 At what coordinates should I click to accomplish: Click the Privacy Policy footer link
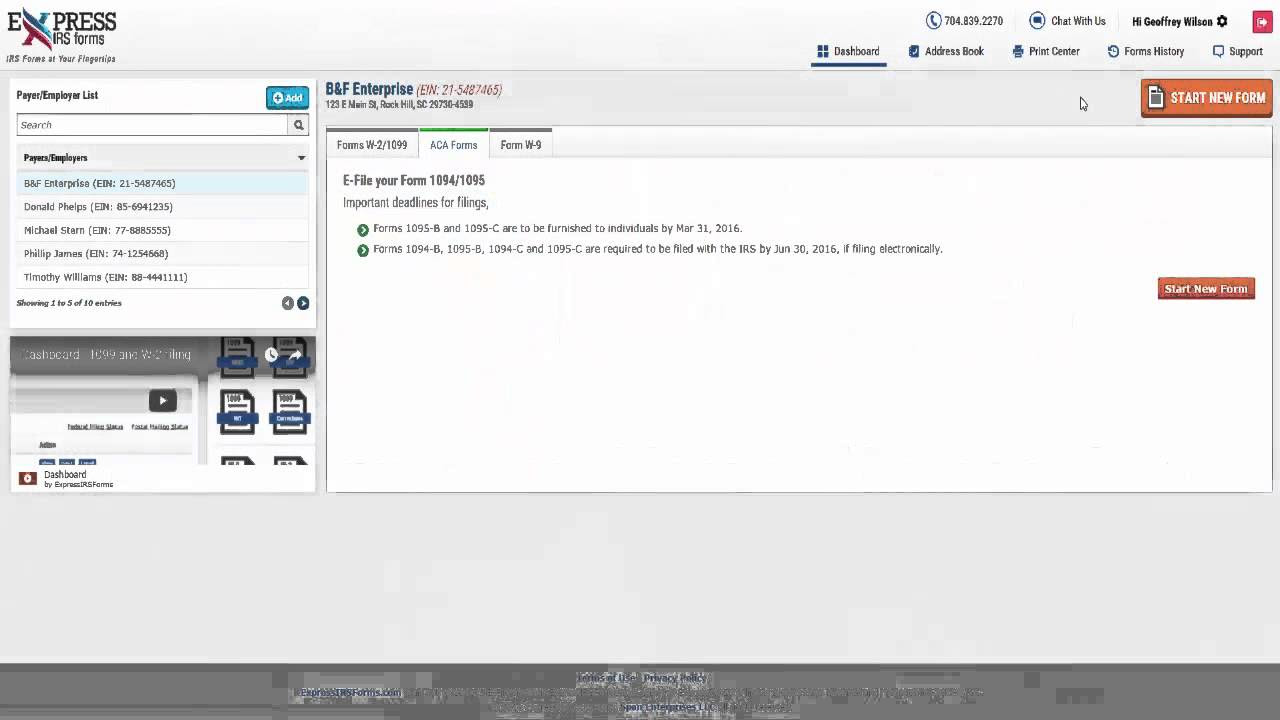click(675, 678)
